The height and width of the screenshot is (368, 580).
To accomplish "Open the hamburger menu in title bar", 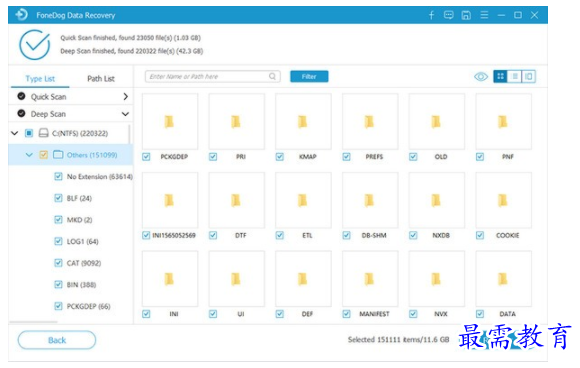I will (484, 15).
